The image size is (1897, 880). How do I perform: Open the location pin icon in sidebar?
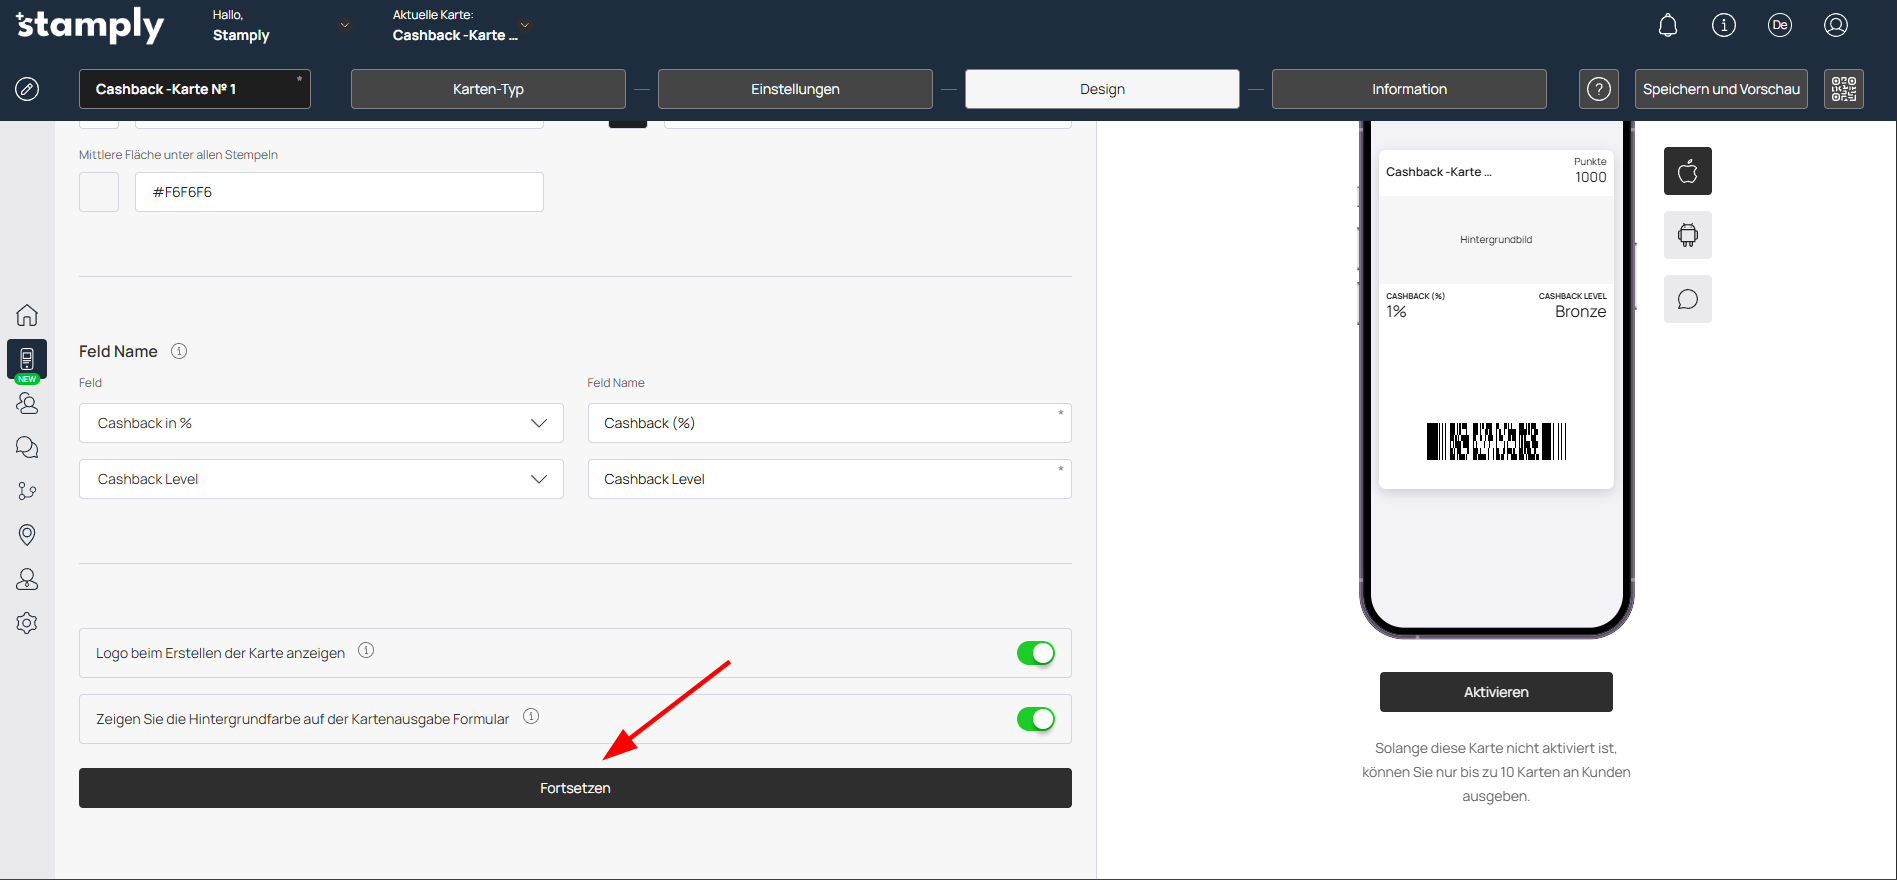pyautogui.click(x=27, y=535)
